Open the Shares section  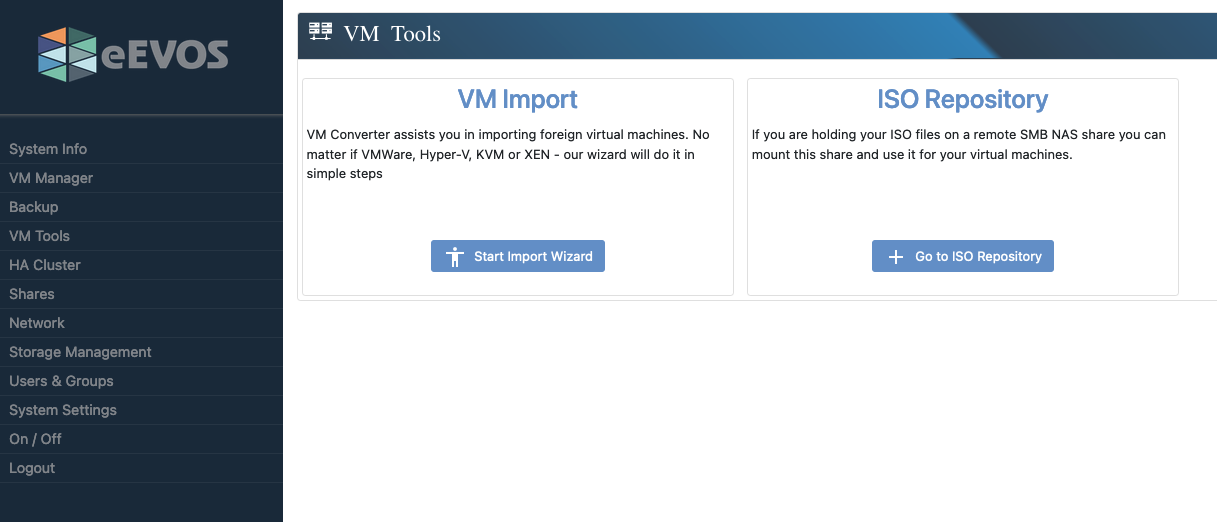(x=32, y=294)
